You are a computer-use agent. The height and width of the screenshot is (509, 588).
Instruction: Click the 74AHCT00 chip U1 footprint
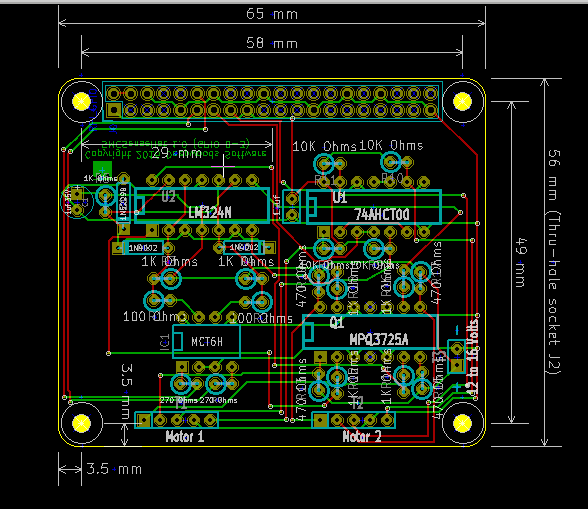tap(374, 207)
